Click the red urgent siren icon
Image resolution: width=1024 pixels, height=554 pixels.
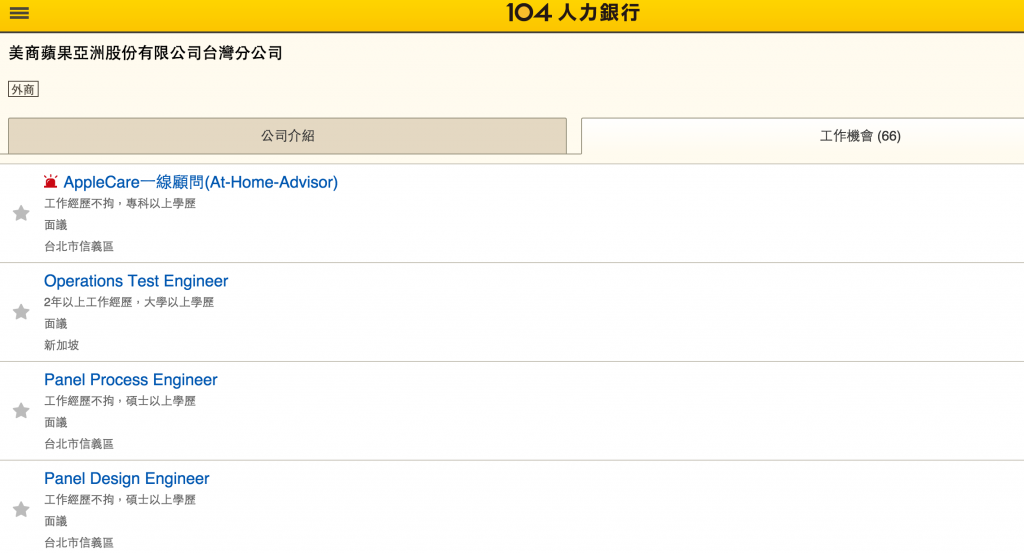[x=50, y=182]
